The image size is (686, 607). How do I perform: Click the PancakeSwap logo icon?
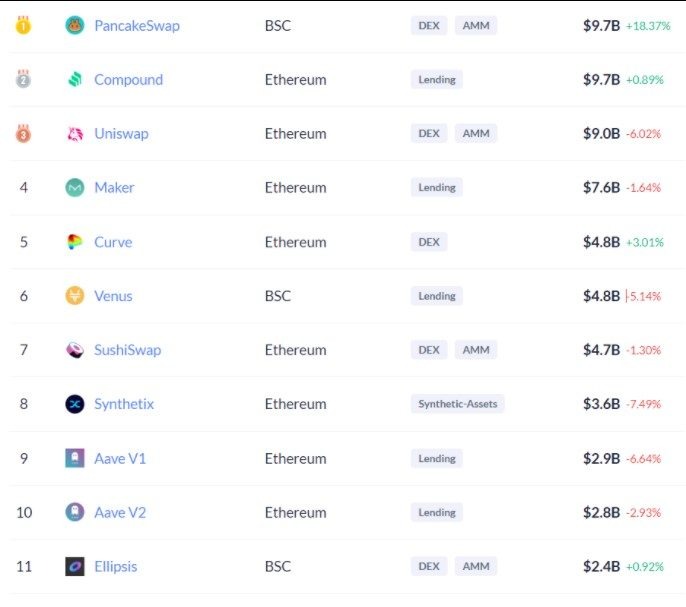[75, 25]
